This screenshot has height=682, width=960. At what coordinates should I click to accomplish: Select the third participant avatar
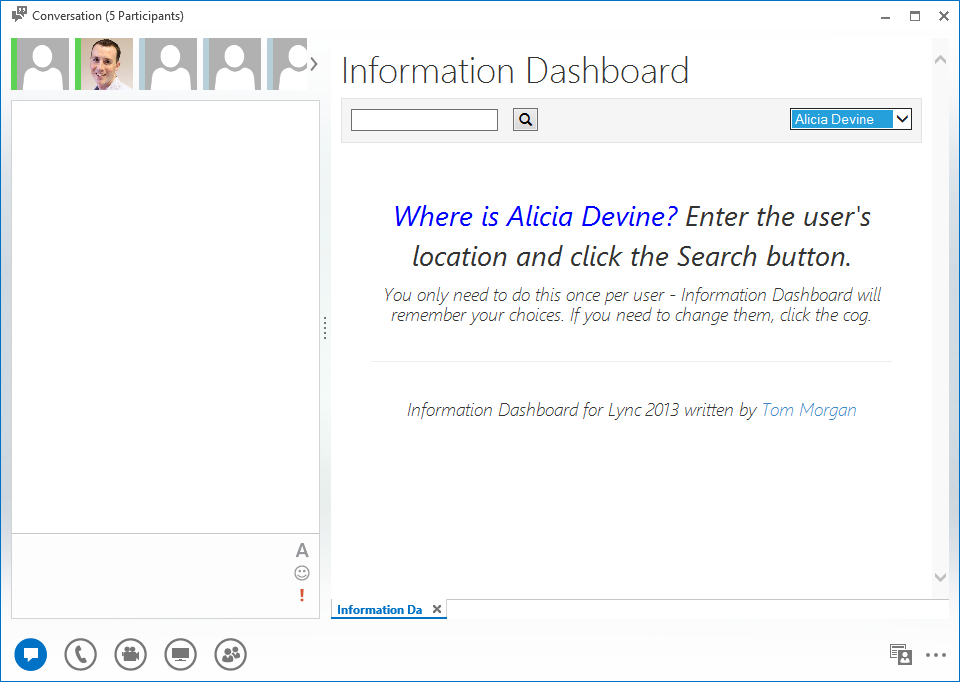[168, 64]
